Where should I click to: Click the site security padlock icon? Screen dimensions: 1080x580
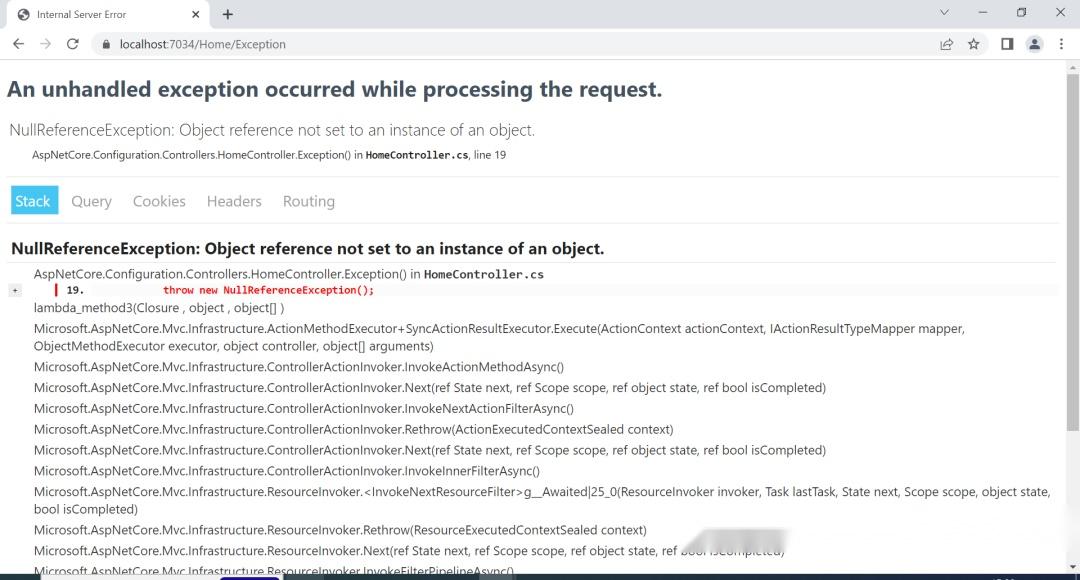tap(105, 44)
